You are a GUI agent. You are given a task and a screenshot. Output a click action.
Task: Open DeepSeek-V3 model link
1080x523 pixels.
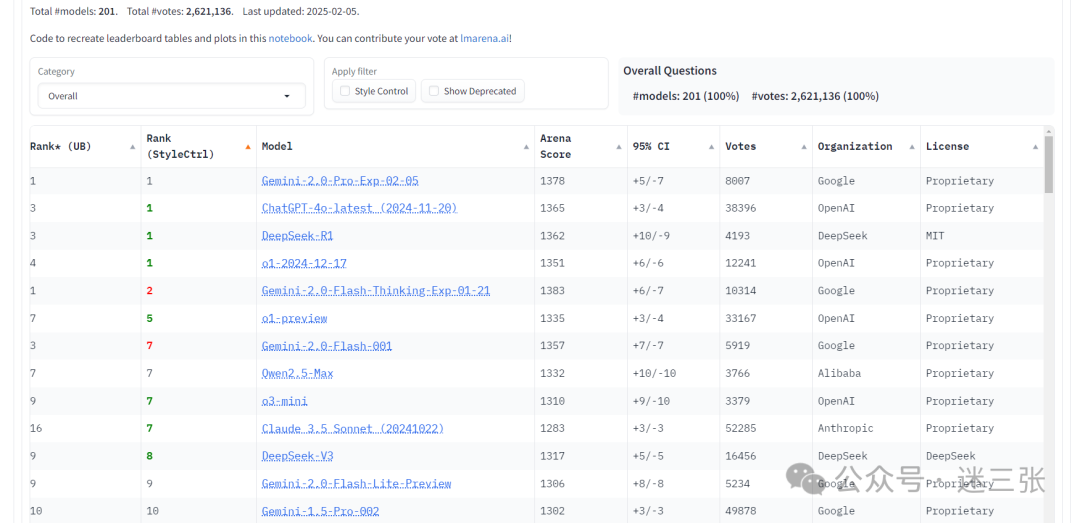pos(298,456)
